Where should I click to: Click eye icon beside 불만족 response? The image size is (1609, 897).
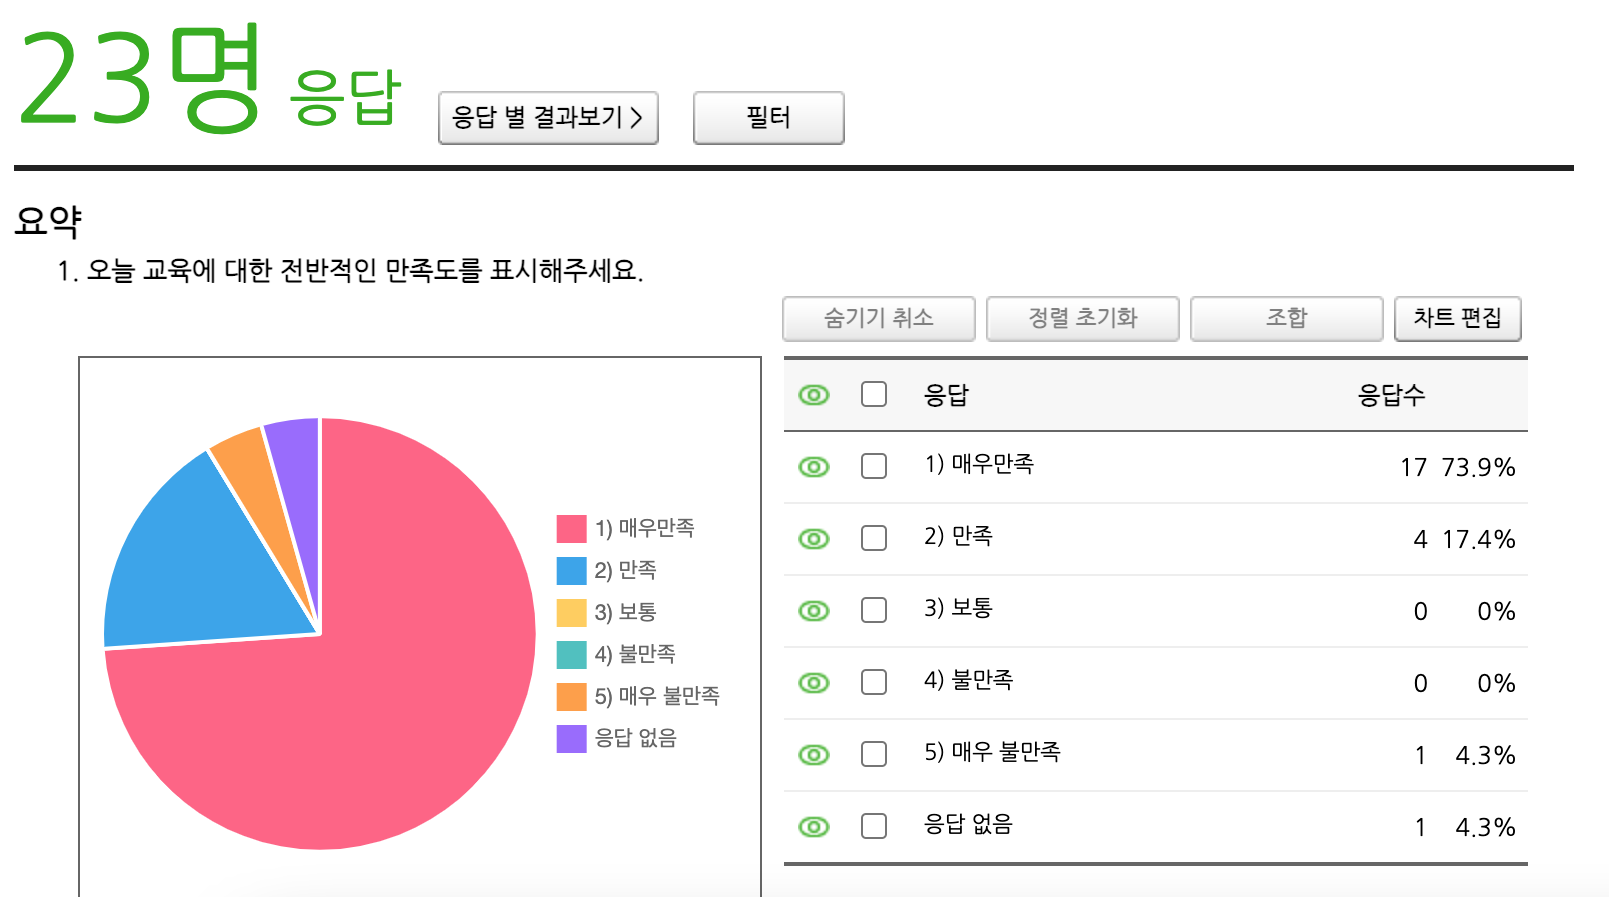click(814, 683)
